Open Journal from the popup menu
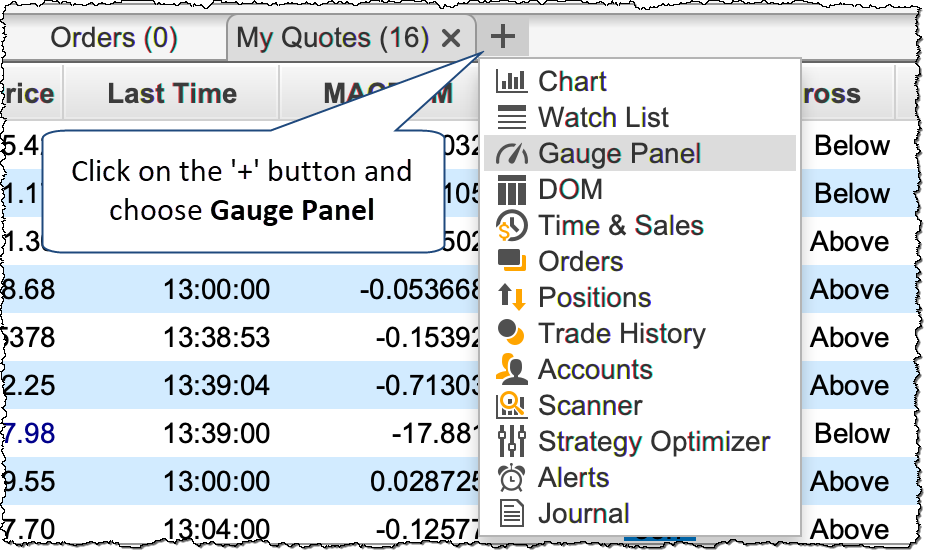This screenshot has height=553, width=927. point(584,514)
